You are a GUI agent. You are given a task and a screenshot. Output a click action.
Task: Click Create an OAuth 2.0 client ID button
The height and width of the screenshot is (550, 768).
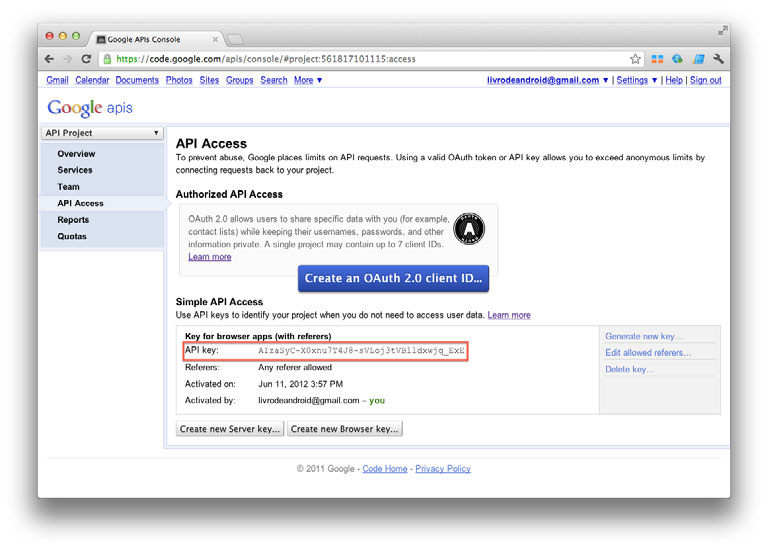[393, 278]
